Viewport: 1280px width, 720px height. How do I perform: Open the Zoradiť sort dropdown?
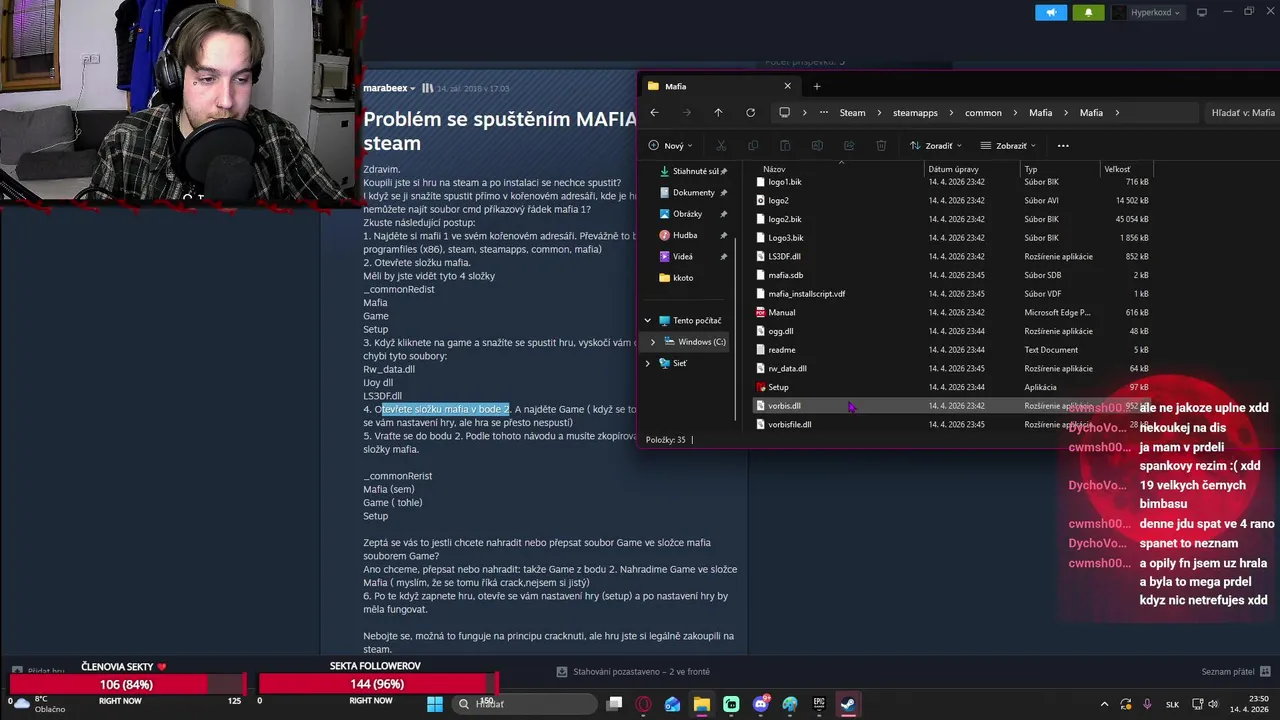(x=937, y=146)
